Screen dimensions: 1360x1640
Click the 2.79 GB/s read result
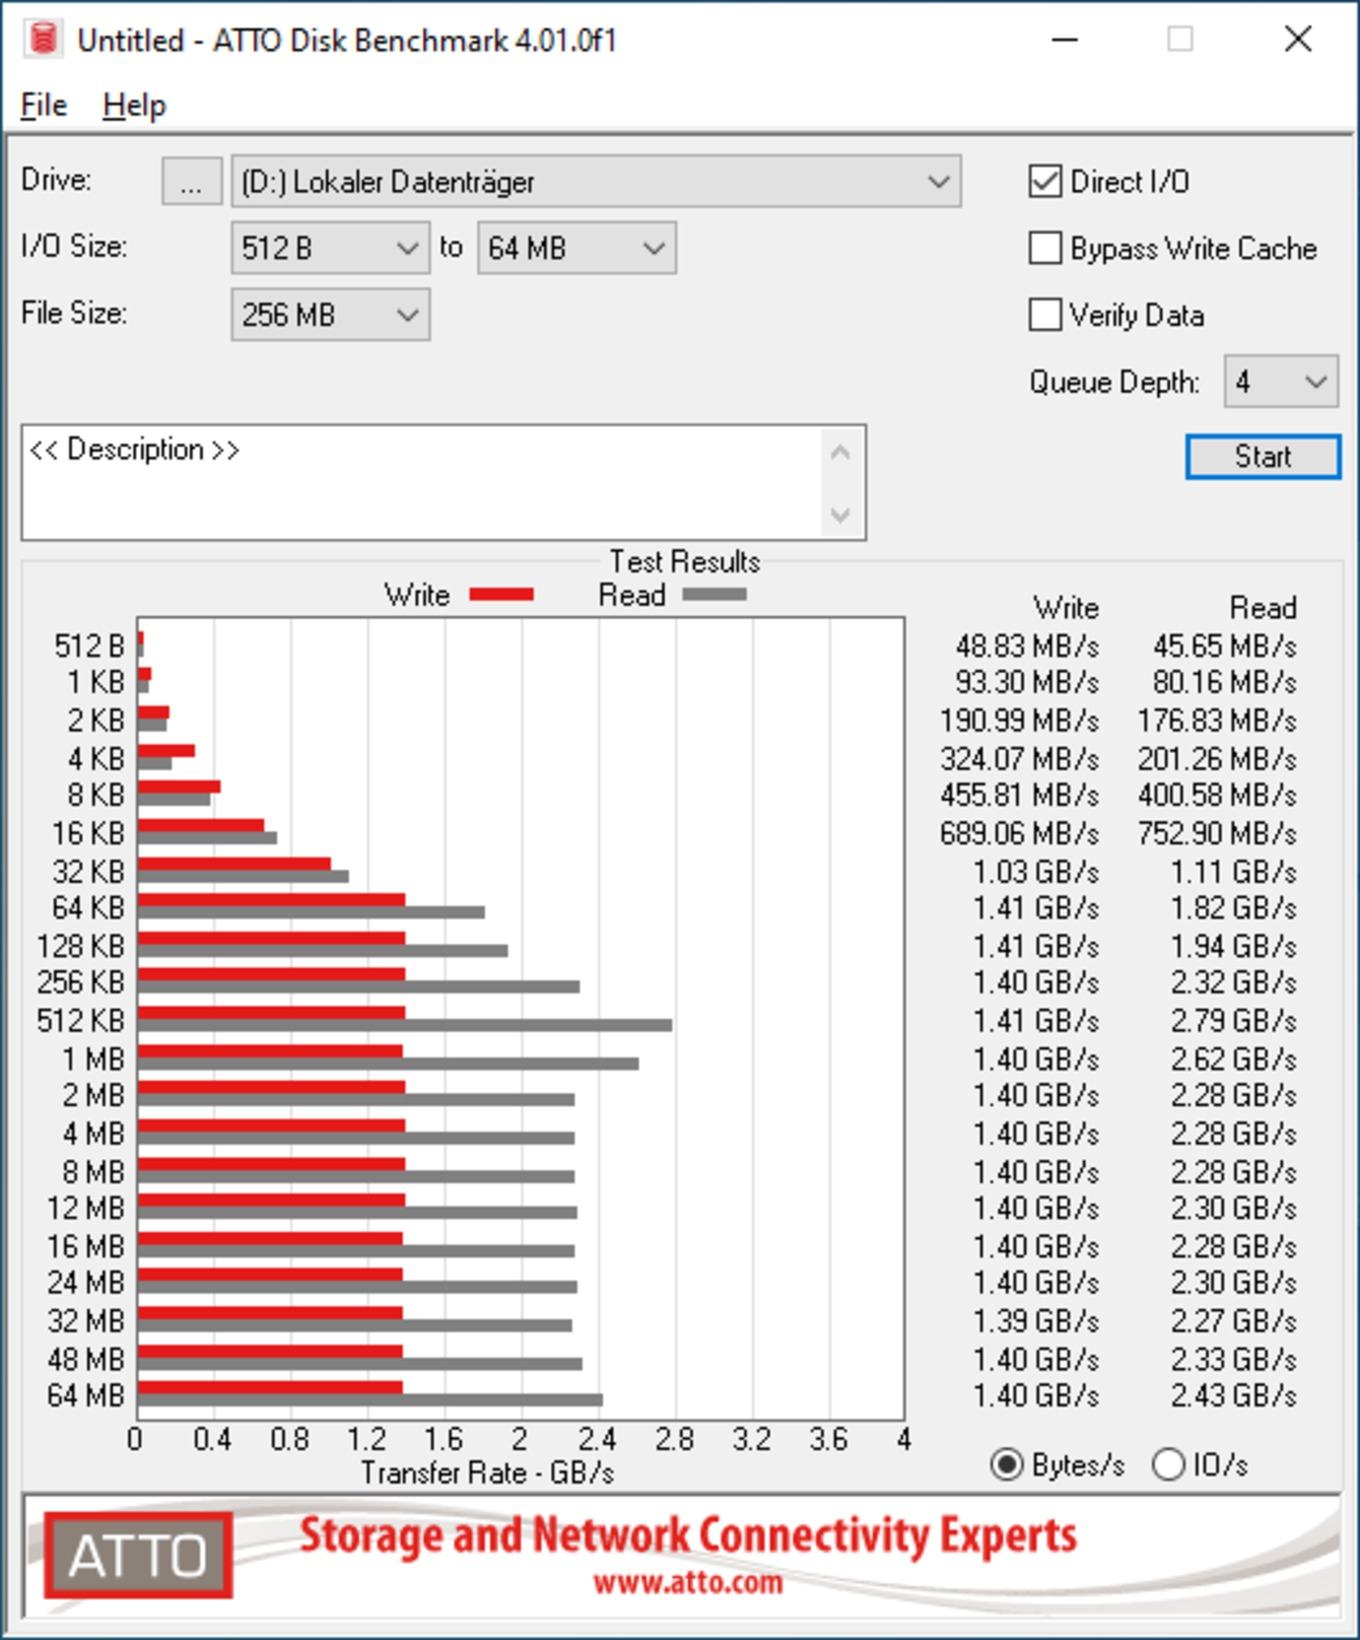pyautogui.click(x=1234, y=1021)
